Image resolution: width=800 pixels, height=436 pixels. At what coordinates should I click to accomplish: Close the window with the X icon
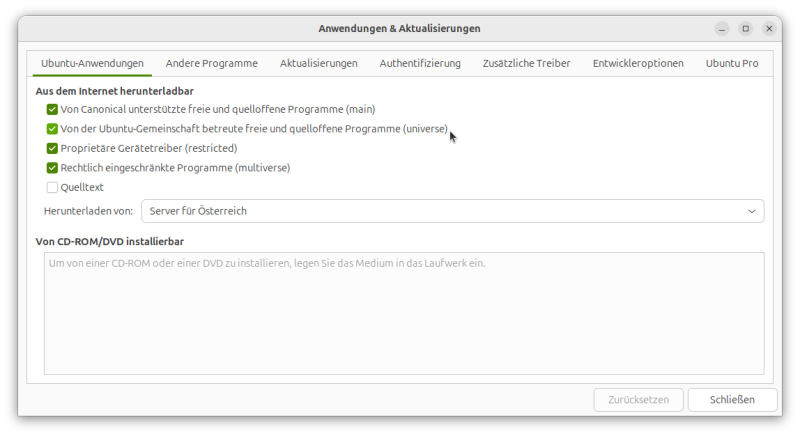click(x=769, y=28)
